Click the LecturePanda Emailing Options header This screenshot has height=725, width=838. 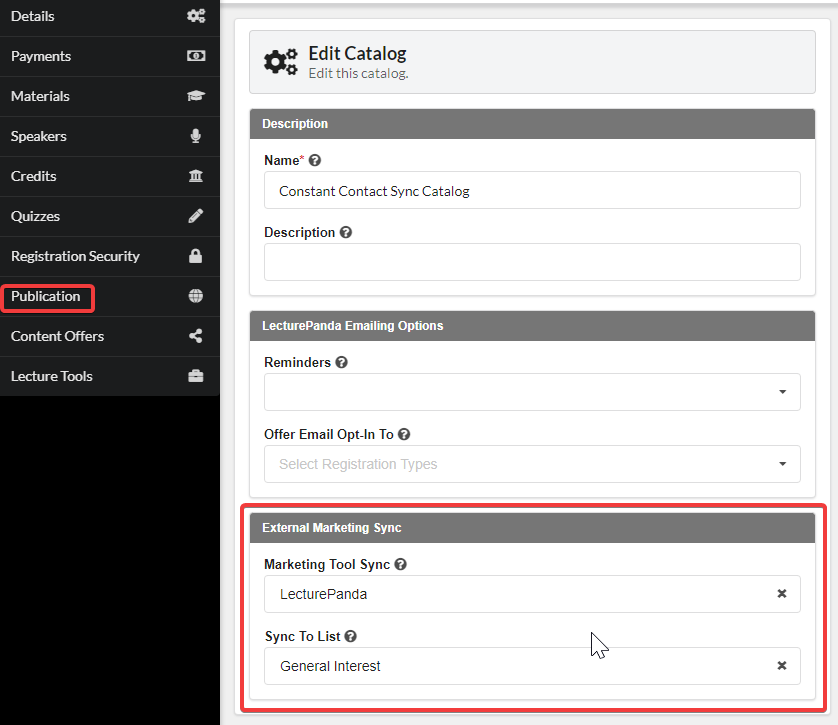point(532,326)
